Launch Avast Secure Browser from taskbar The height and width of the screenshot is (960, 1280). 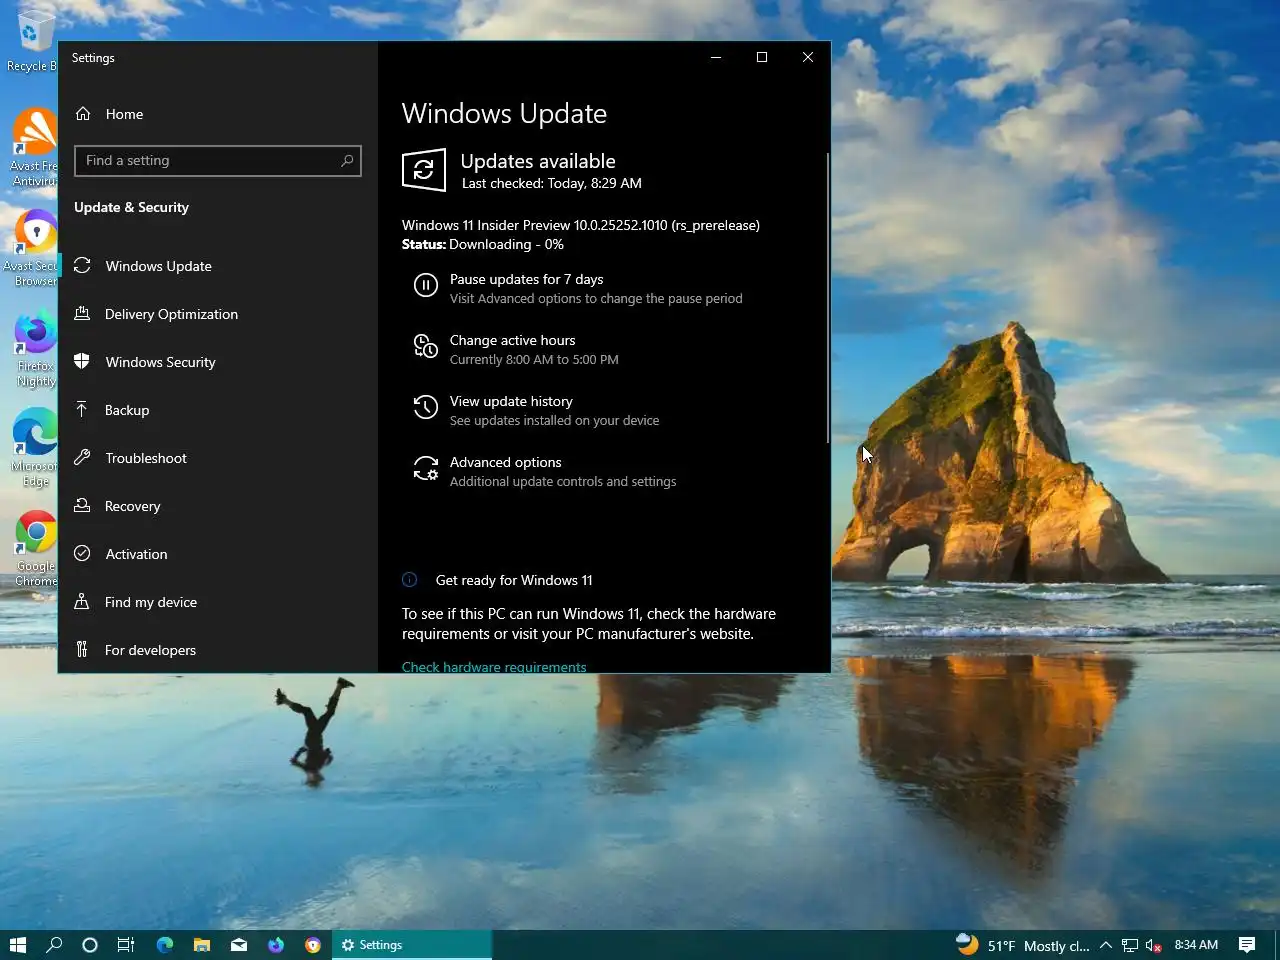point(312,945)
